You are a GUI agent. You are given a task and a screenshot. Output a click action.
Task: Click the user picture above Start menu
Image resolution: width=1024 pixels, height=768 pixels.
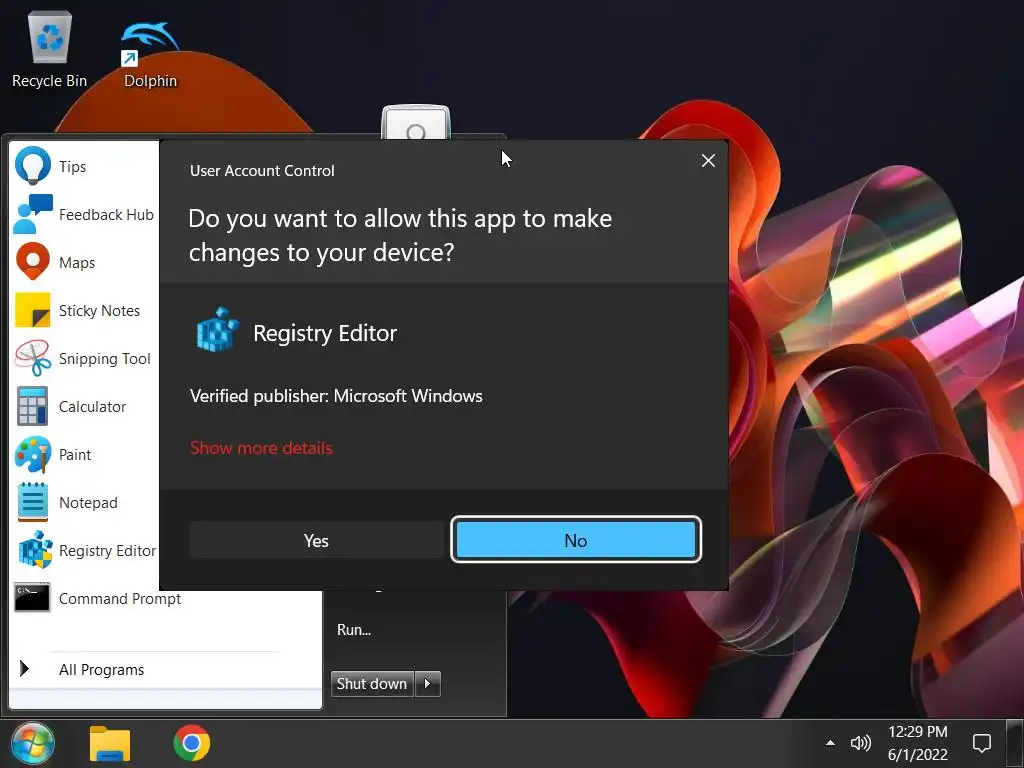tap(415, 122)
